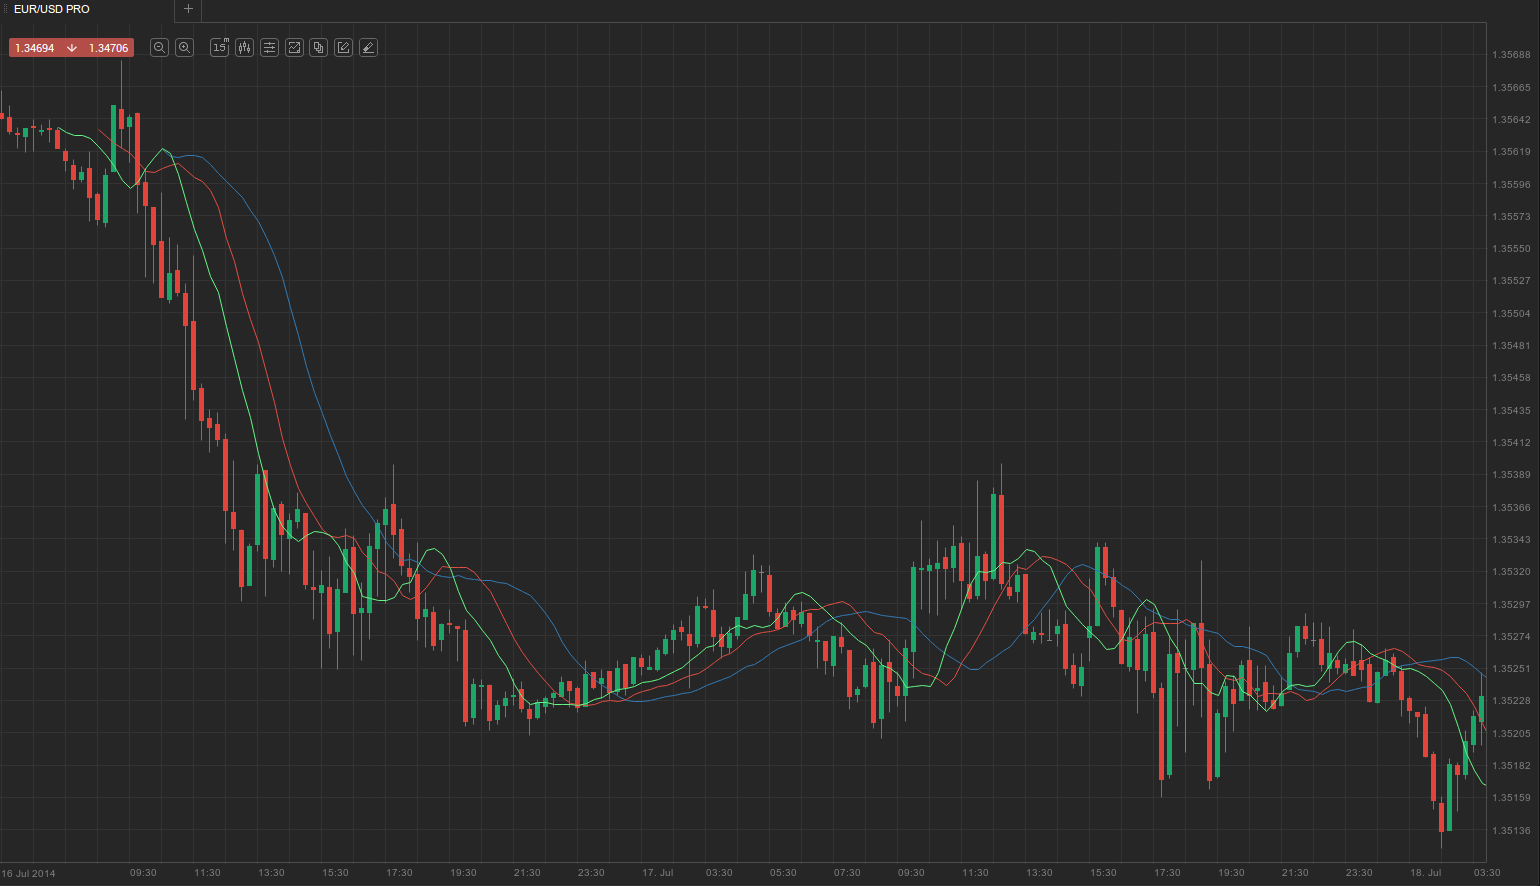This screenshot has height=886, width=1540.
Task: Click the overlapping squares duplicate icon
Action: [x=319, y=48]
